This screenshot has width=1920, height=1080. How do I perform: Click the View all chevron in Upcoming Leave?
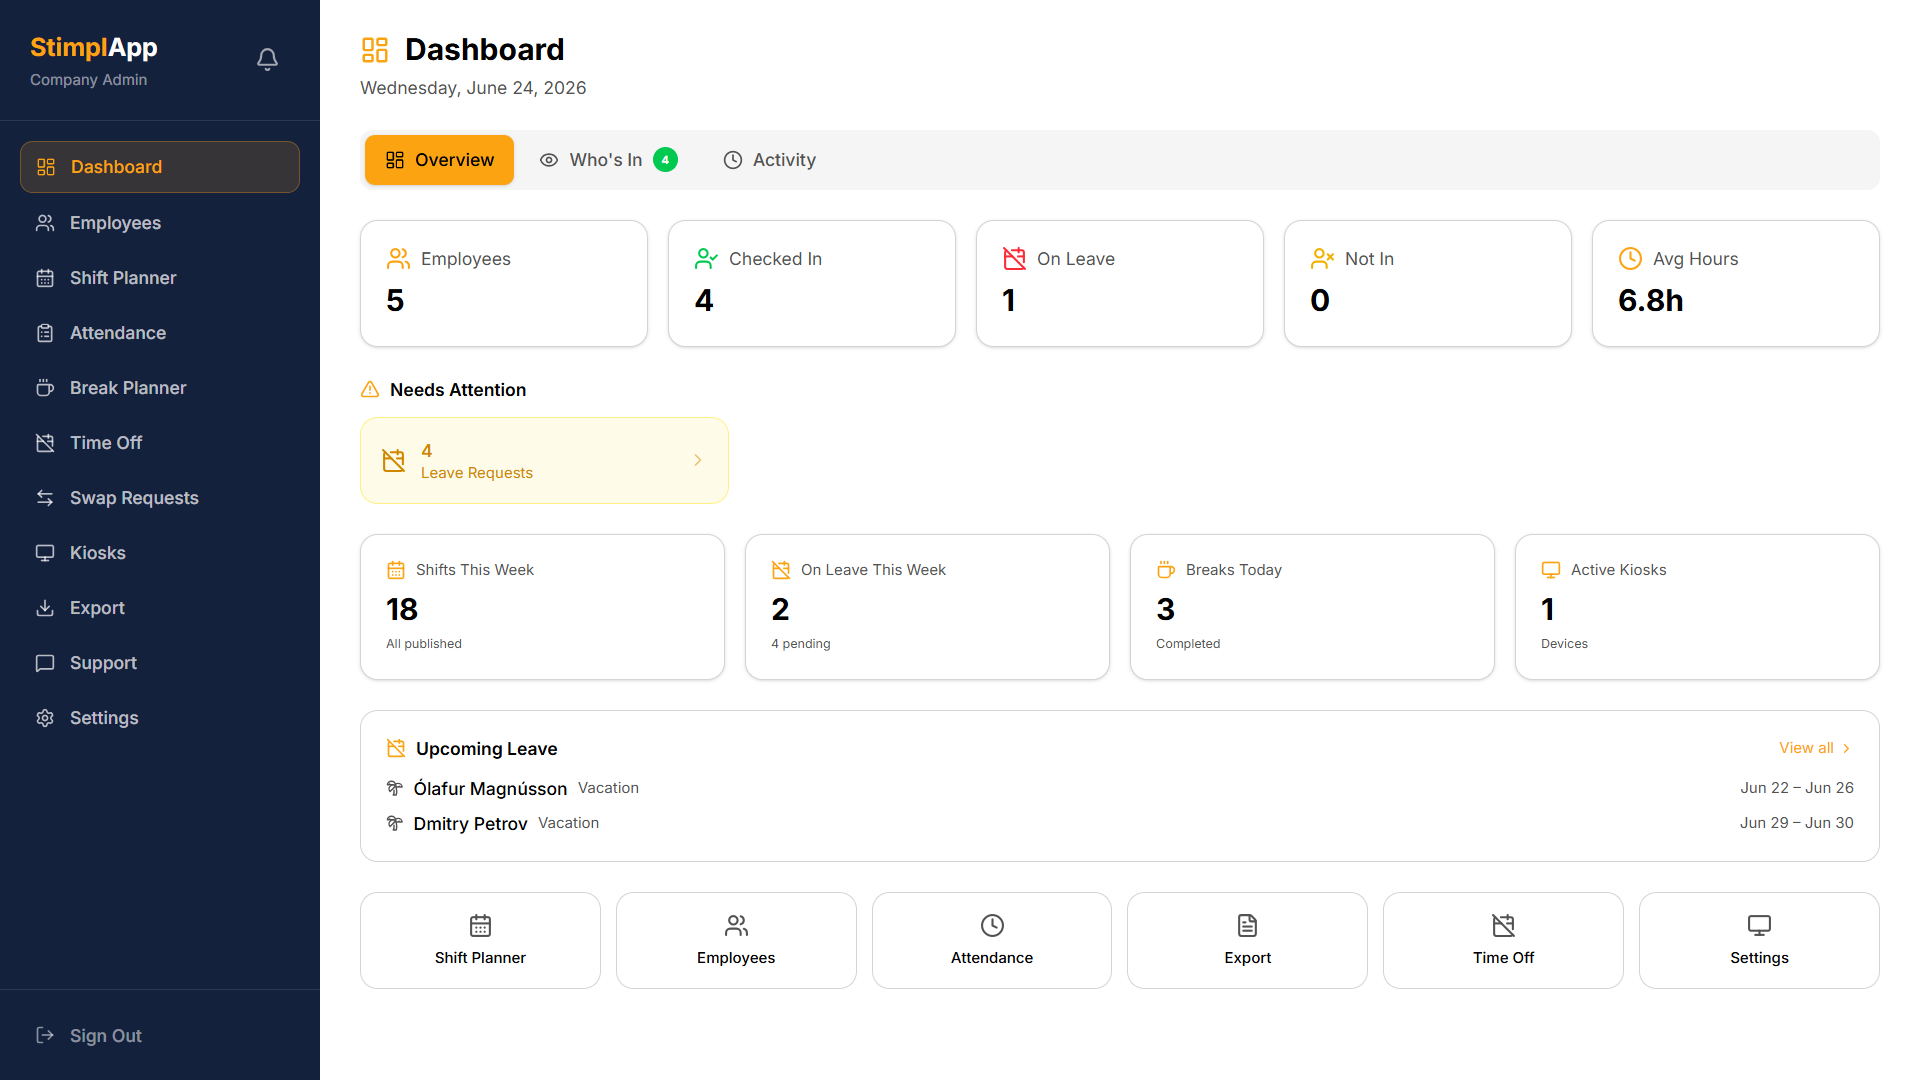tap(1846, 748)
